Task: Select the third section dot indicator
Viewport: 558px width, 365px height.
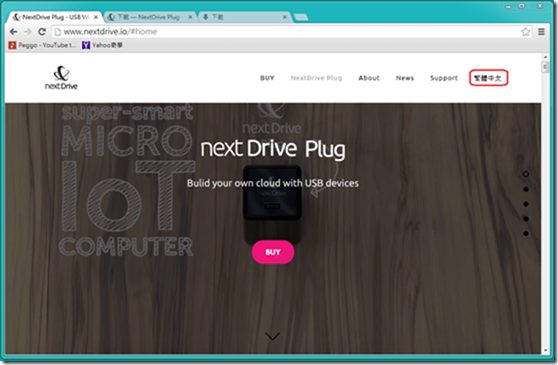Action: (x=526, y=204)
